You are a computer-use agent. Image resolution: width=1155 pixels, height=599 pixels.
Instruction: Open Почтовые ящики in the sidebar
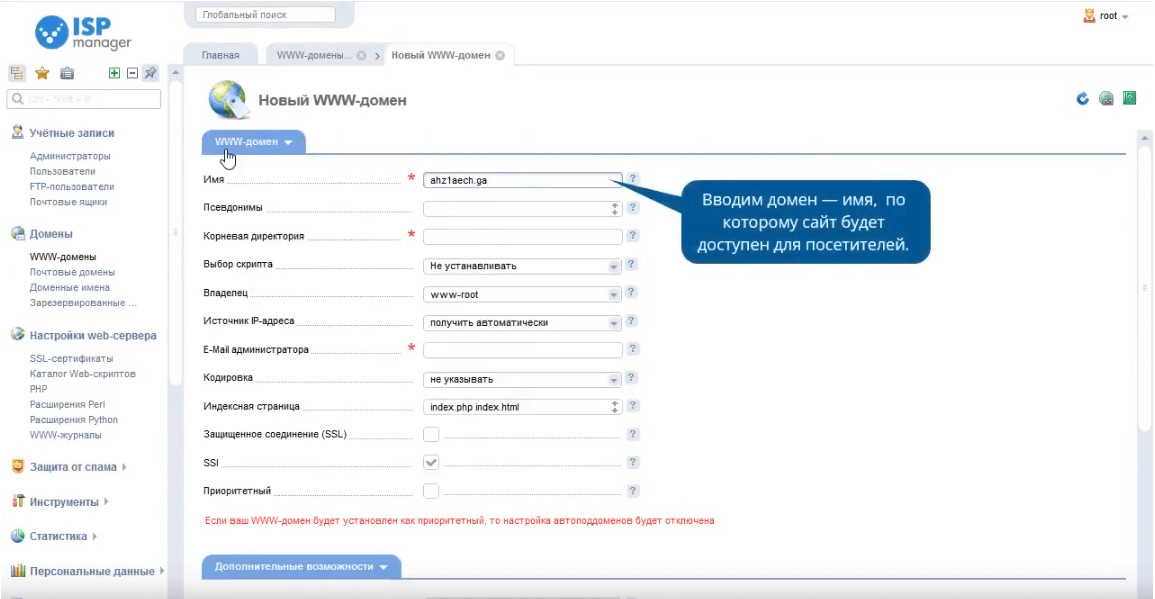(69, 202)
